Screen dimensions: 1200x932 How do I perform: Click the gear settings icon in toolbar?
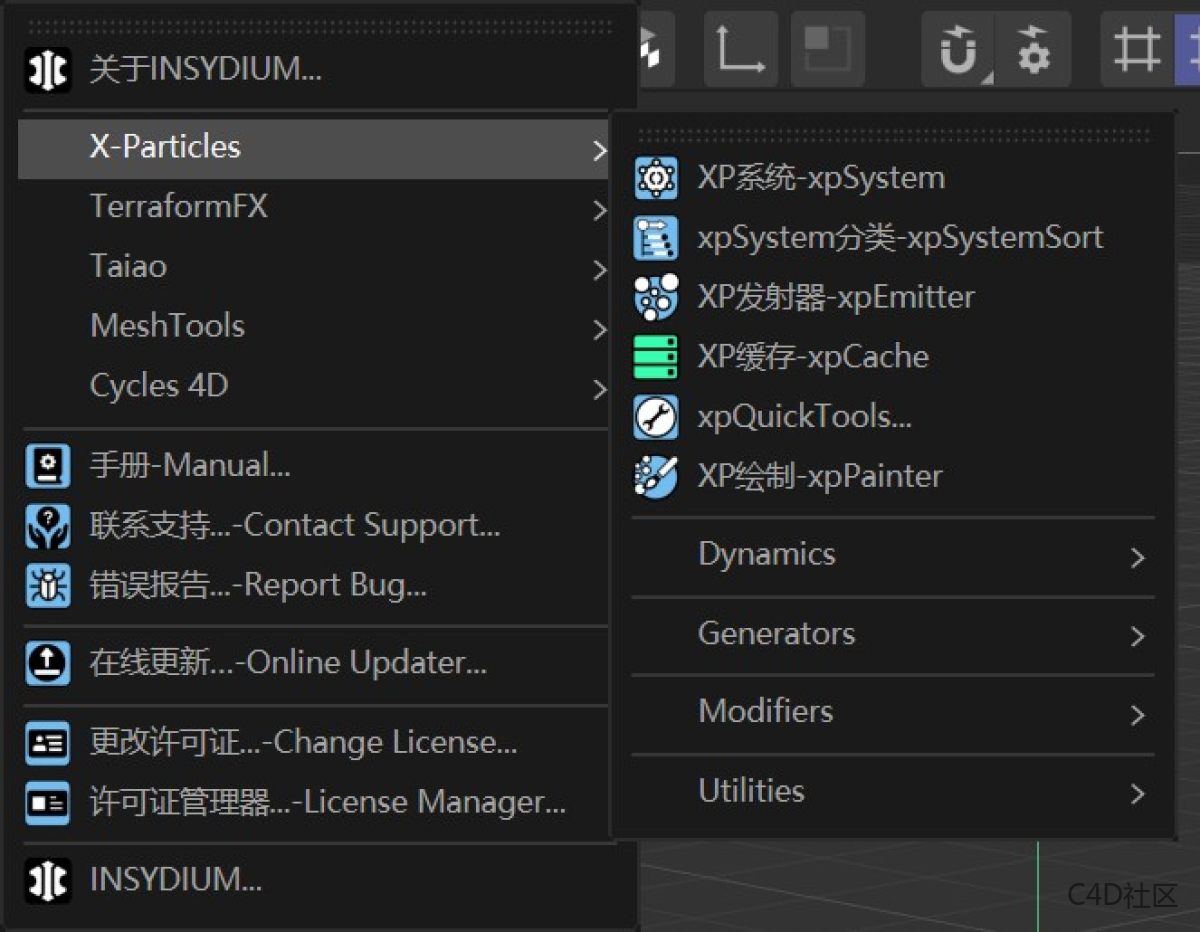[x=1035, y=48]
